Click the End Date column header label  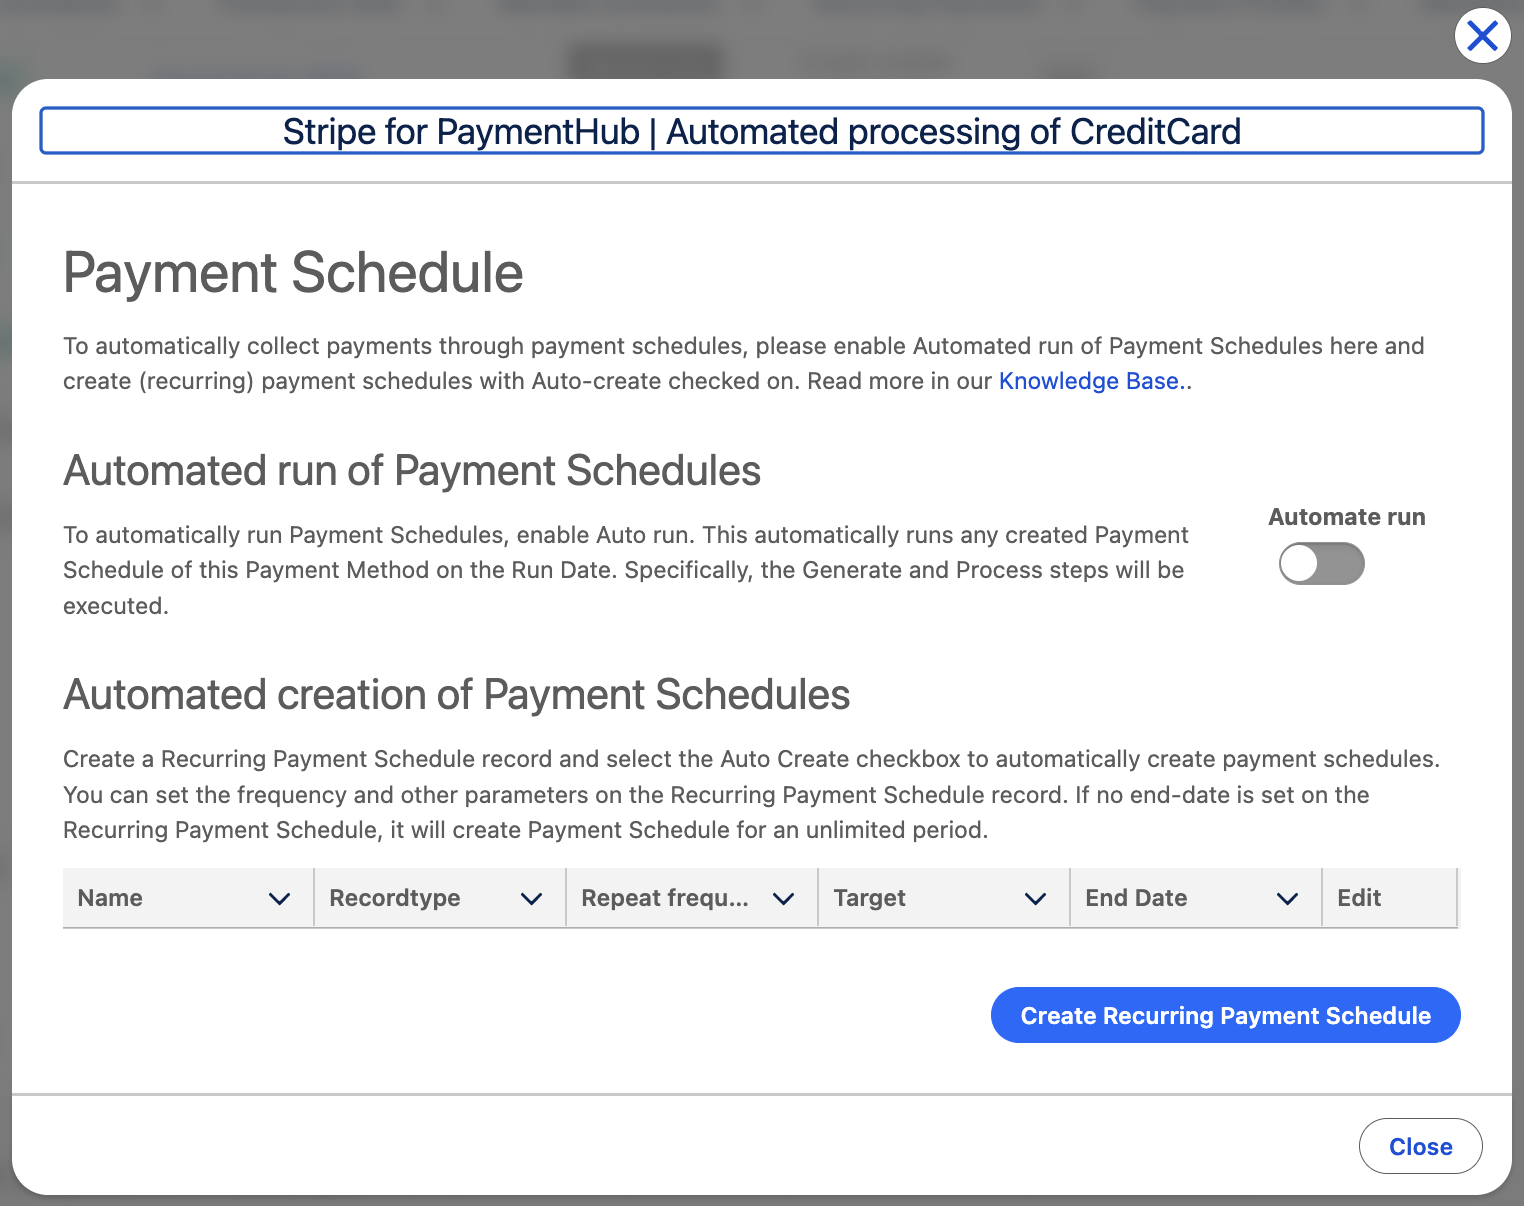click(1136, 898)
